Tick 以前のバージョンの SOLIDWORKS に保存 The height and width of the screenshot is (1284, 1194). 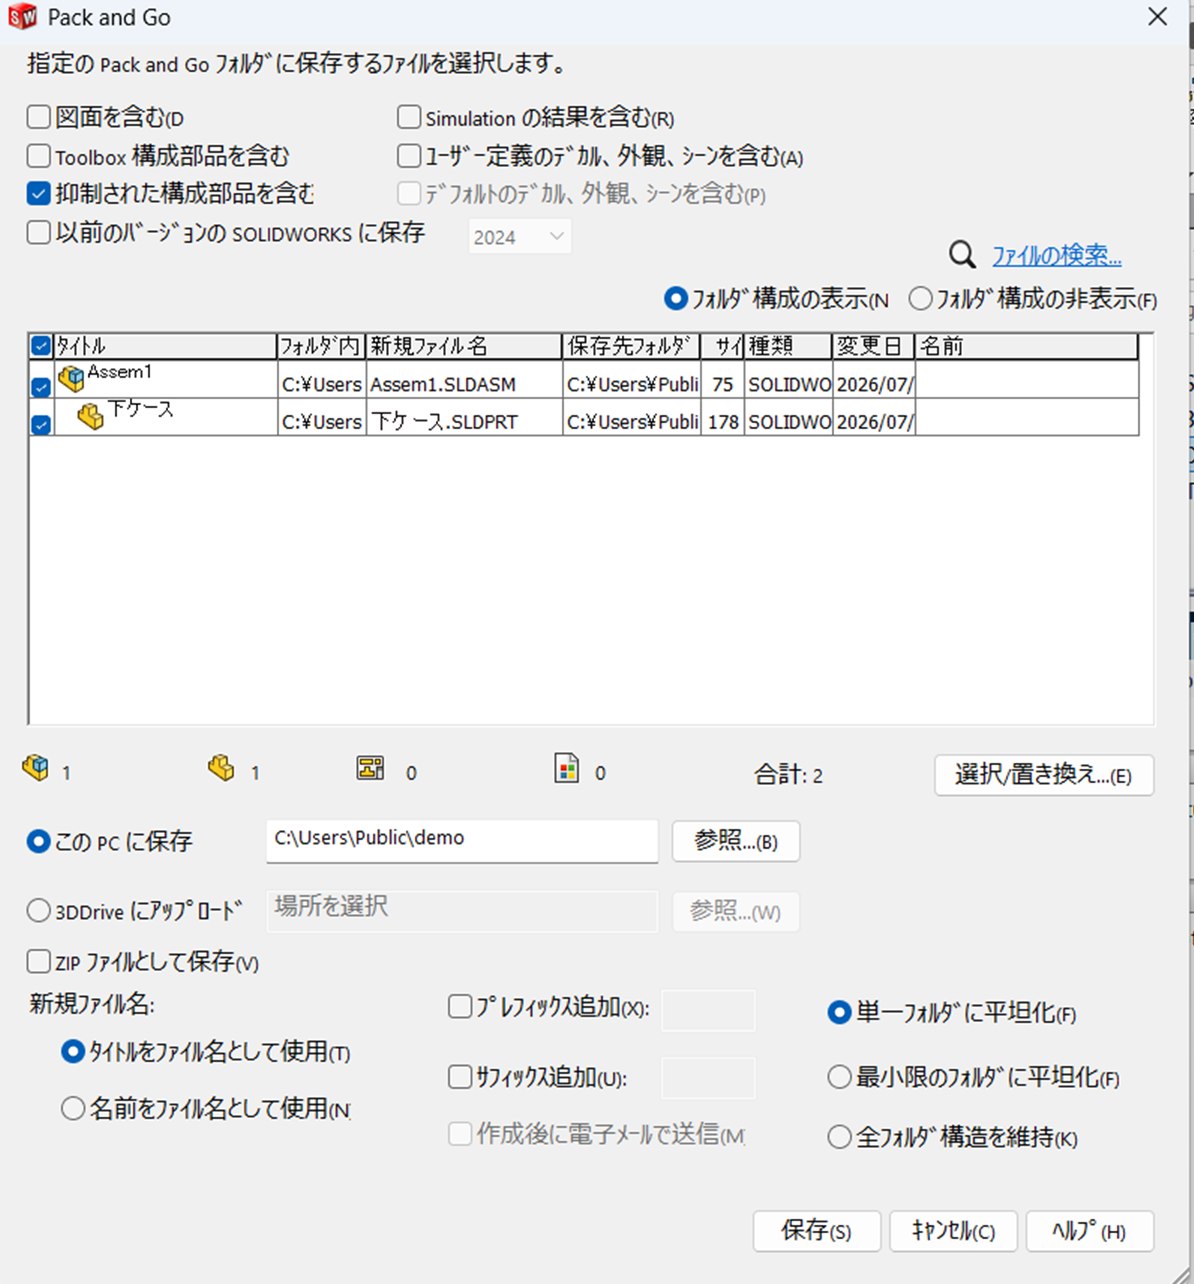38,233
